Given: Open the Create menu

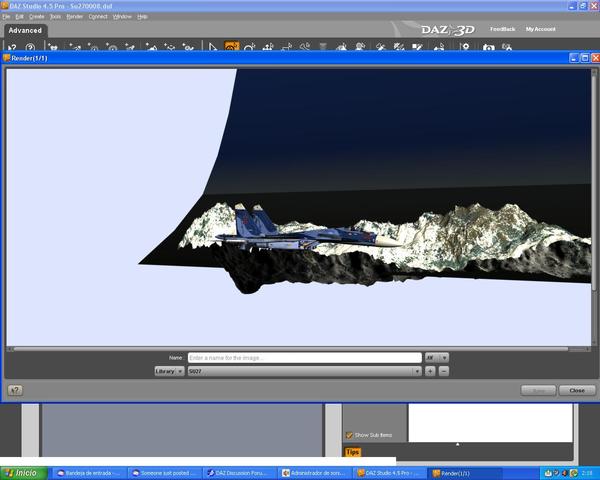Looking at the screenshot, I should (x=37, y=17).
